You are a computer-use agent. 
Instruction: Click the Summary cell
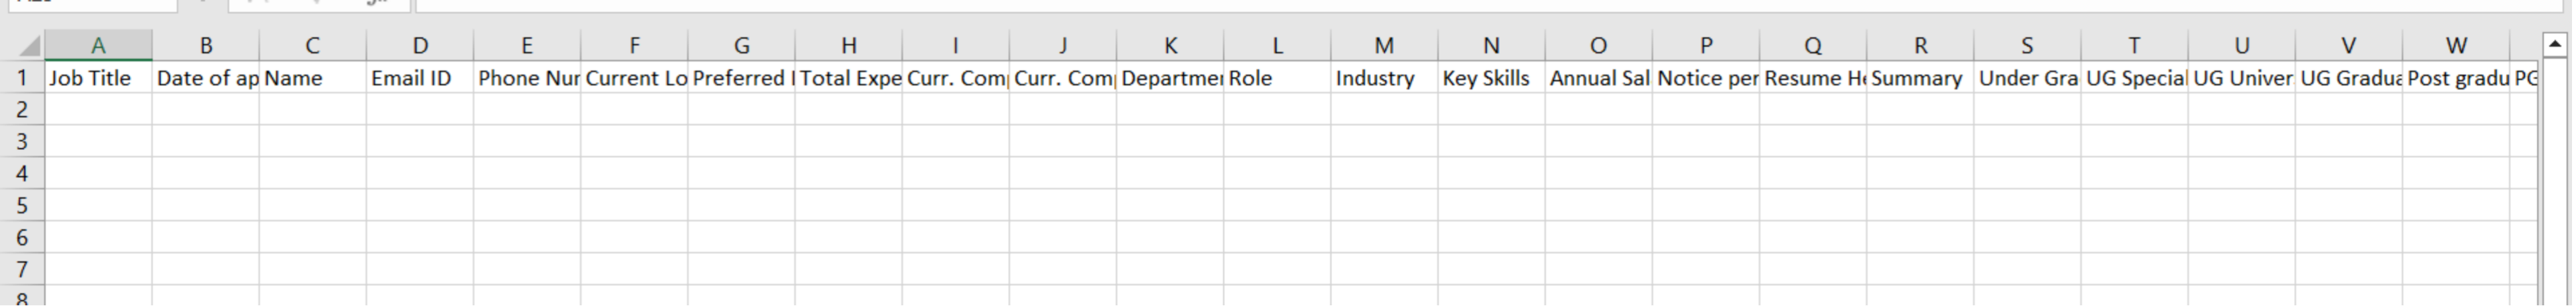point(1920,78)
